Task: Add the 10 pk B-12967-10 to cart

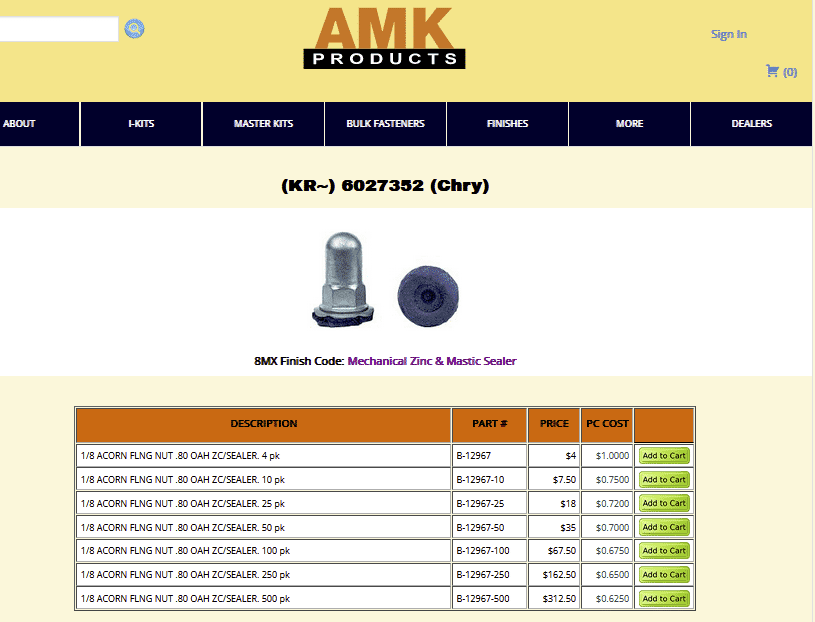Action: pyautogui.click(x=664, y=479)
